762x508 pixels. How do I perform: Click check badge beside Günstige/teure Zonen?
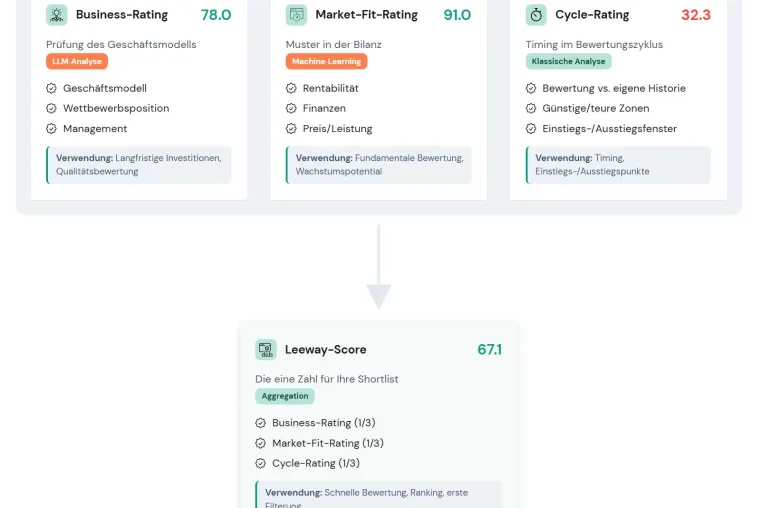531,108
